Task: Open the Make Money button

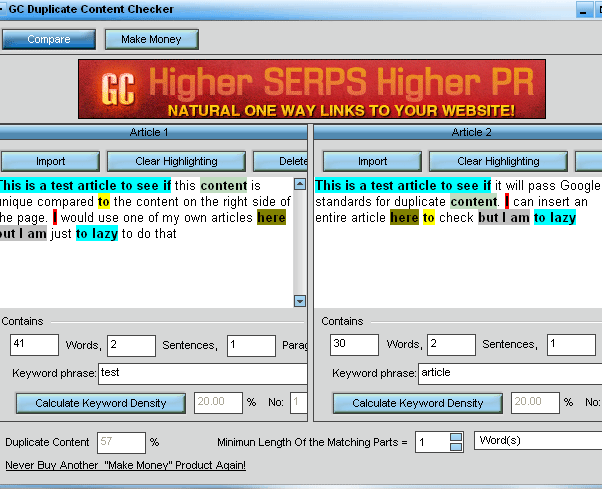Action: (x=152, y=40)
